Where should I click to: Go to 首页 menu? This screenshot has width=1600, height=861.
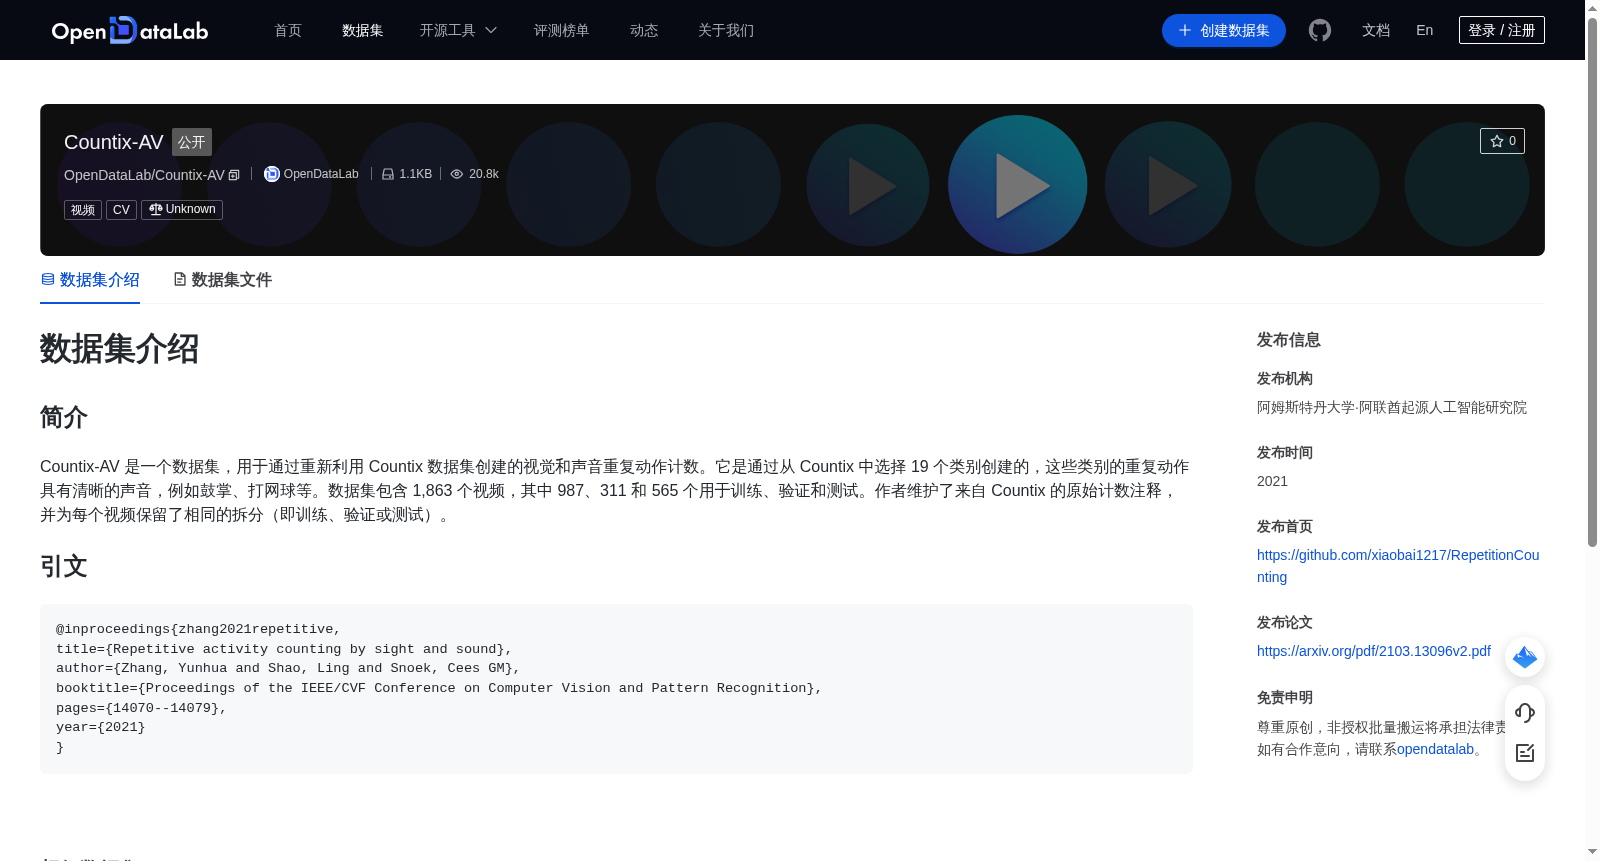point(288,31)
